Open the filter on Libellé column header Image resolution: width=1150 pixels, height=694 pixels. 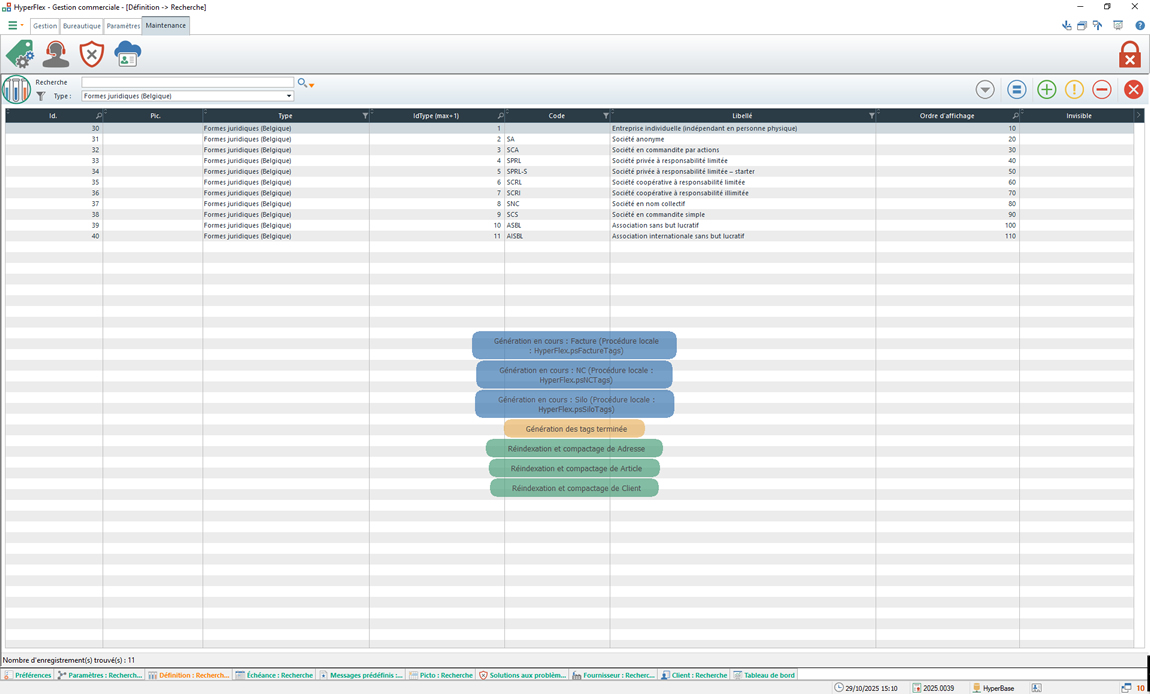[871, 116]
